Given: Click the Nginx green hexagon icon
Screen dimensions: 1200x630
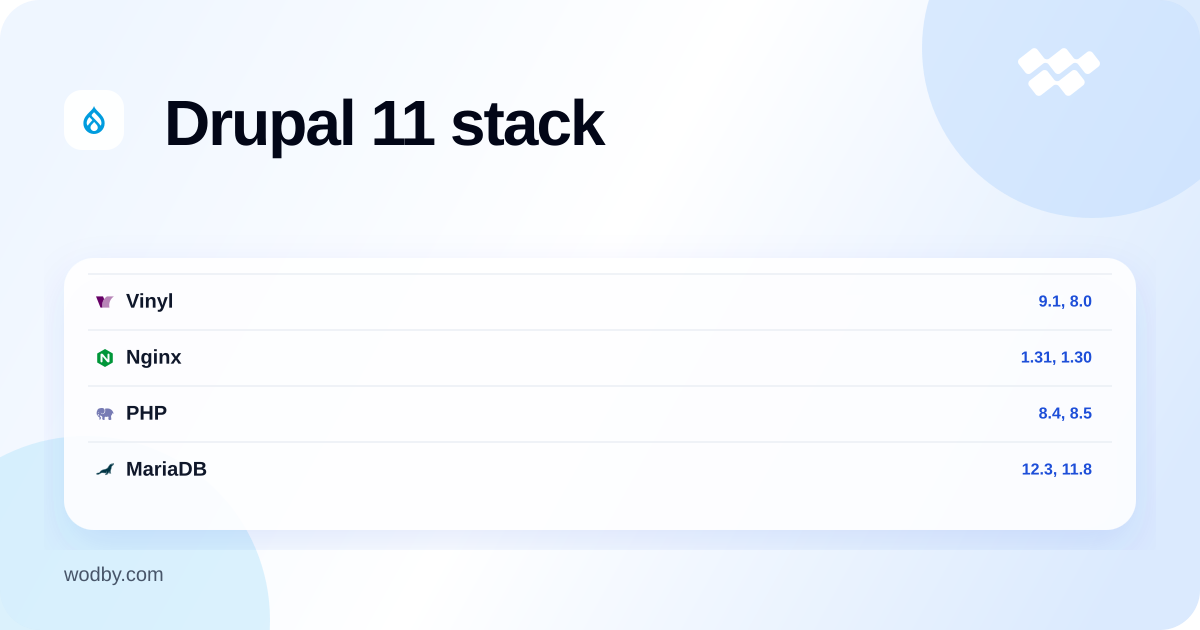Looking at the screenshot, I should pos(105,358).
